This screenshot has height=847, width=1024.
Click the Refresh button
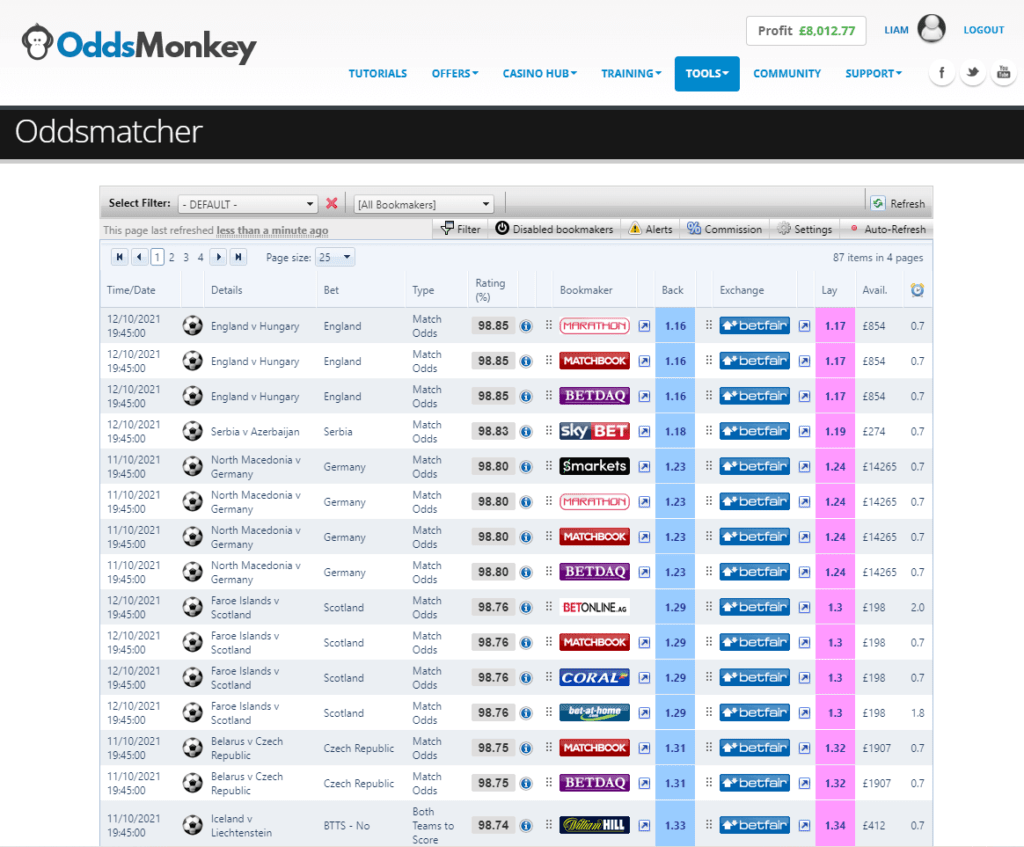(897, 203)
